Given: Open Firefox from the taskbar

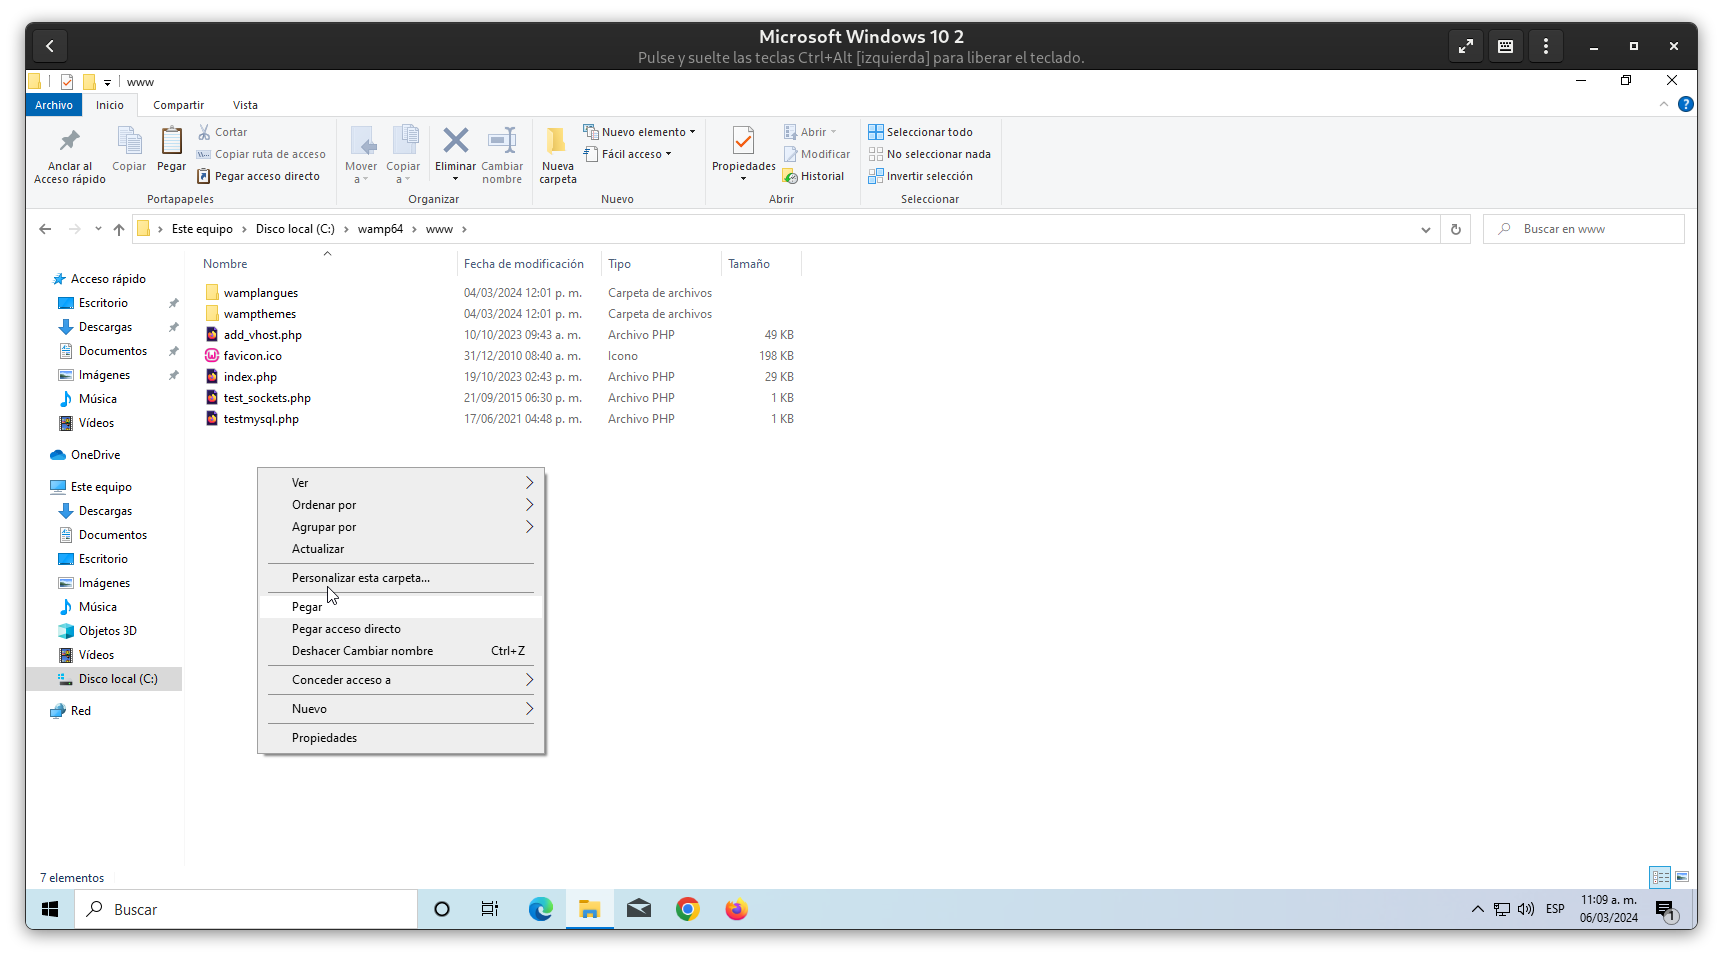Looking at the screenshot, I should point(736,909).
